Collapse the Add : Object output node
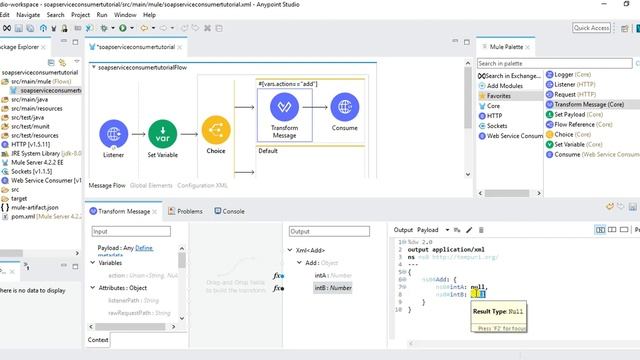The image size is (640, 360). pos(299,262)
